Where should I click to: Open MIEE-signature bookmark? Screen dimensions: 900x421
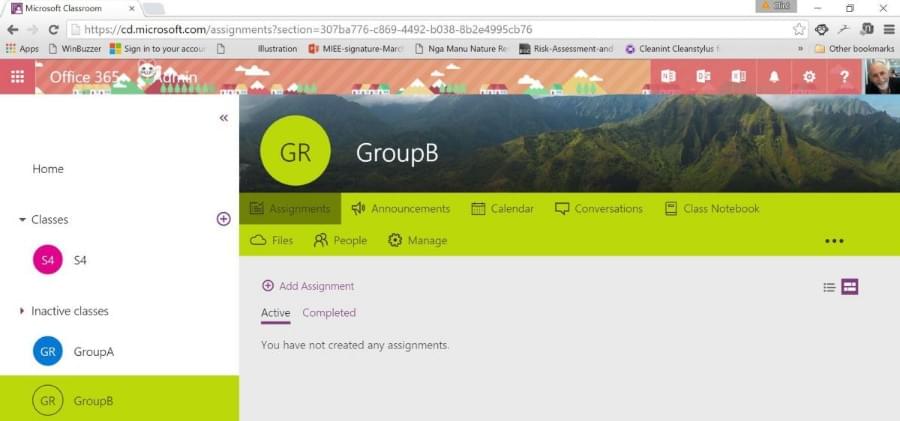tap(356, 49)
